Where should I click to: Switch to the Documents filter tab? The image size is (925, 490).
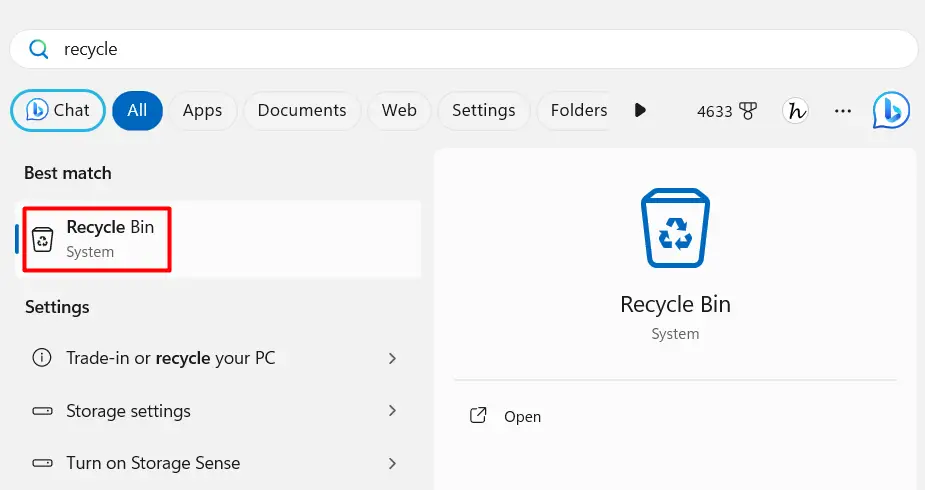click(301, 110)
